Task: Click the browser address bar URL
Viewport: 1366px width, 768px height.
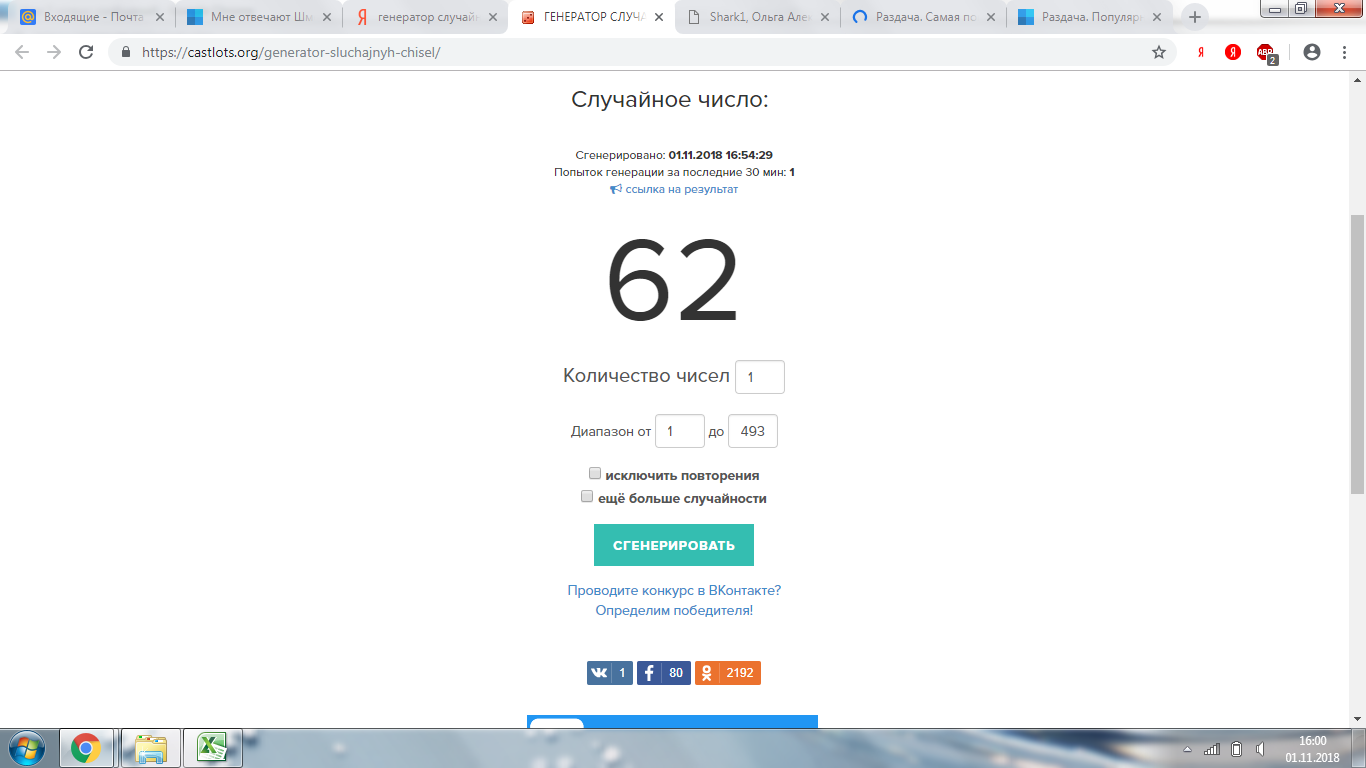Action: click(x=291, y=52)
